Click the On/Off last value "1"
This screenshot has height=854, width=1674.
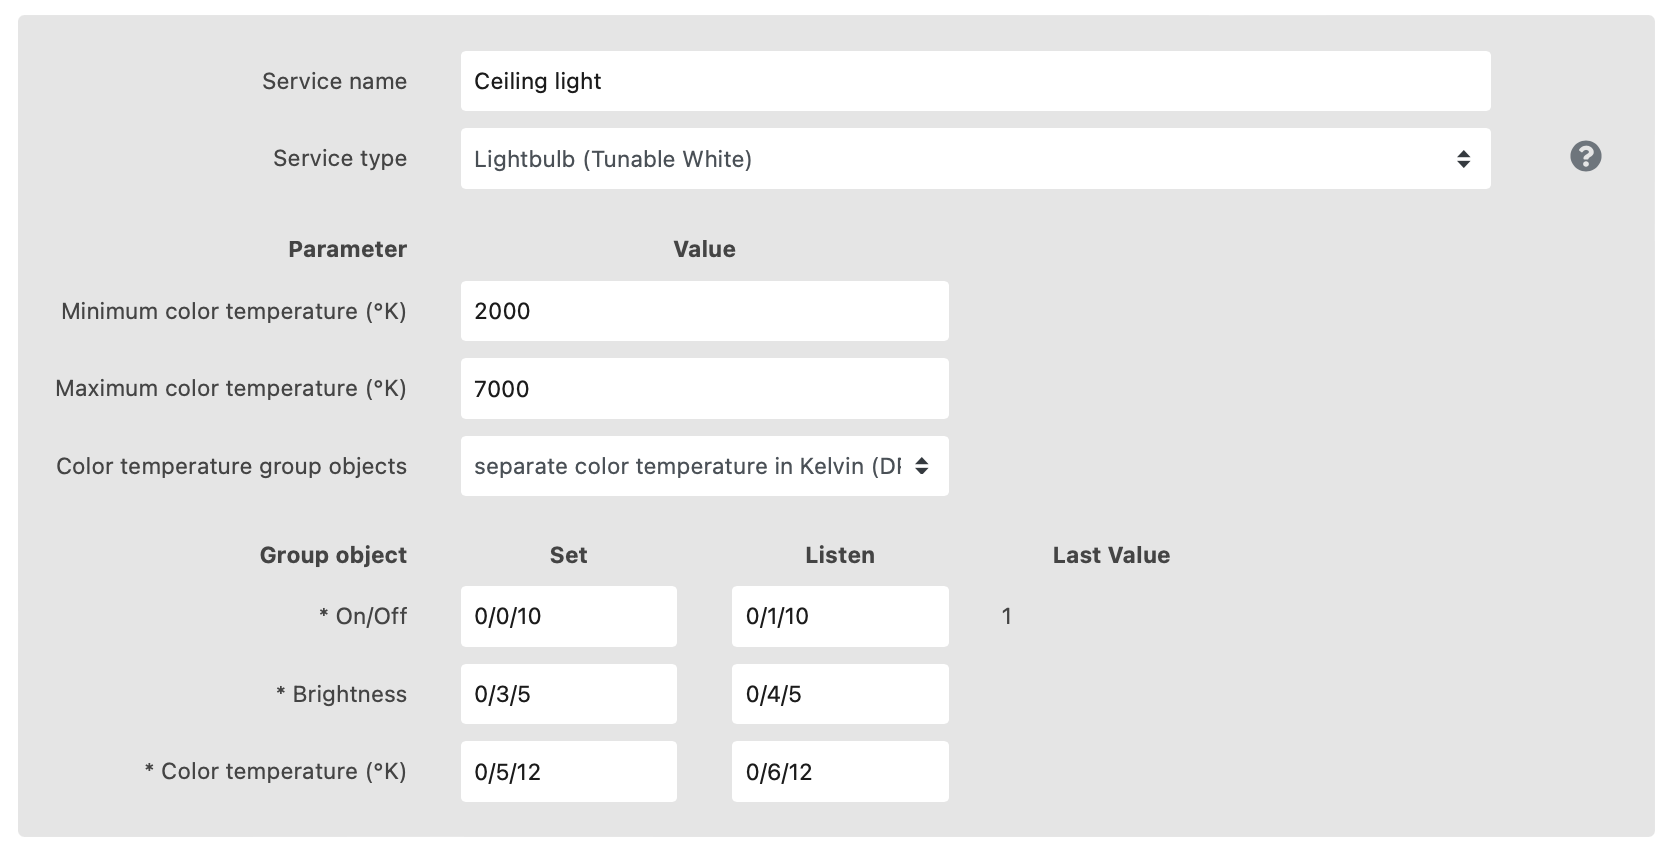(1007, 616)
